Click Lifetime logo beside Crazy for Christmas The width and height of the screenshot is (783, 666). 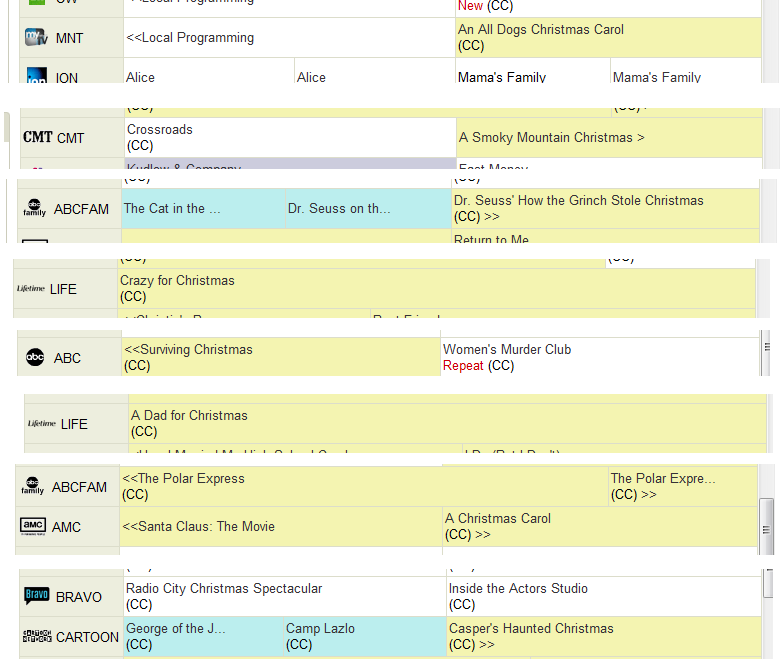pyautogui.click(x=31, y=289)
